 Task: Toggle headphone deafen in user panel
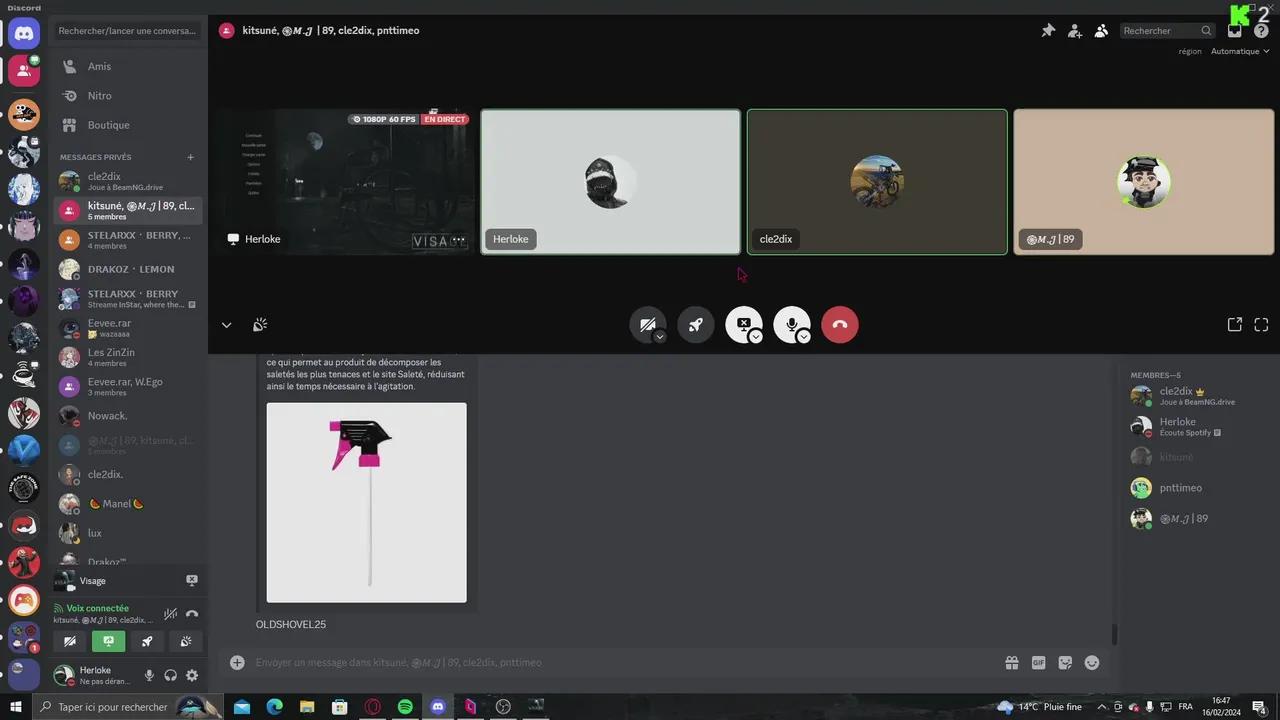point(170,676)
